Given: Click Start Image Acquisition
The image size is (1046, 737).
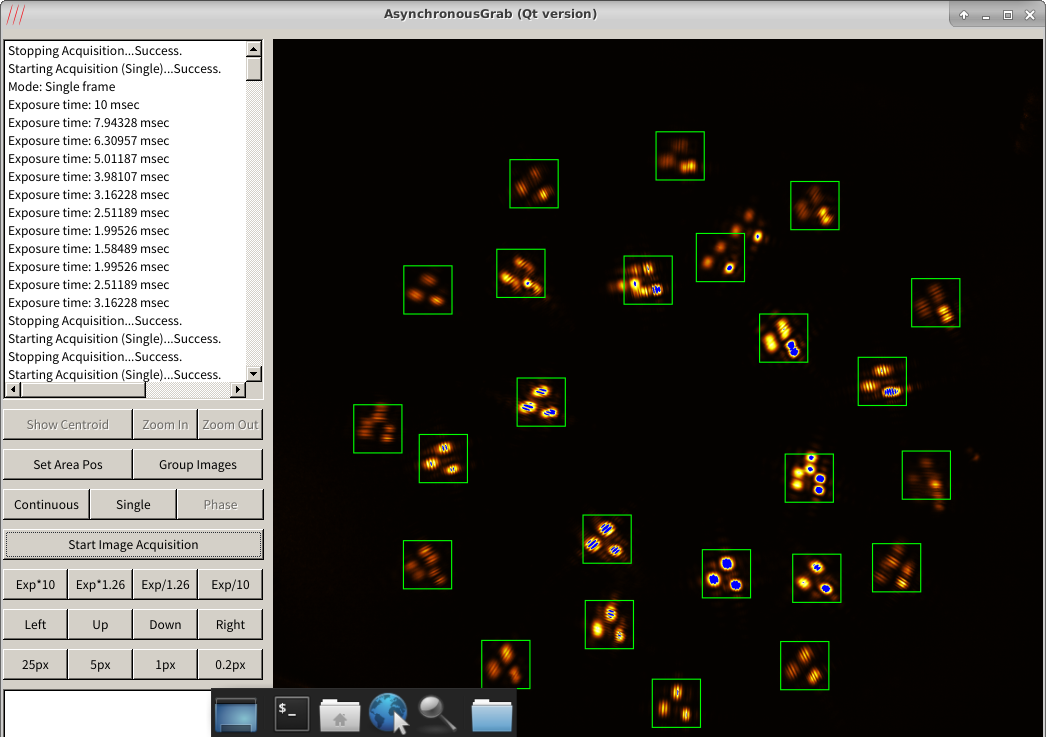Looking at the screenshot, I should pos(133,545).
